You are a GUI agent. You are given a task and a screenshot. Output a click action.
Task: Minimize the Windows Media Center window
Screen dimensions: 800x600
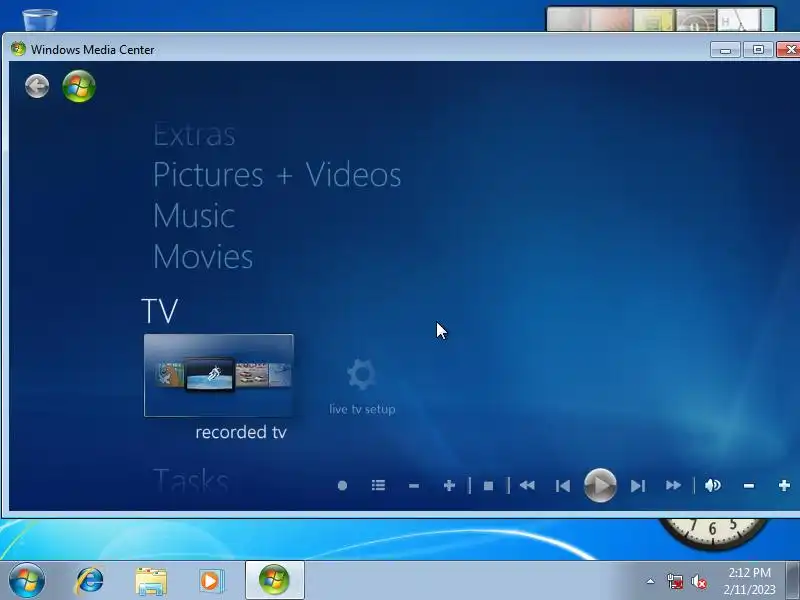725,49
